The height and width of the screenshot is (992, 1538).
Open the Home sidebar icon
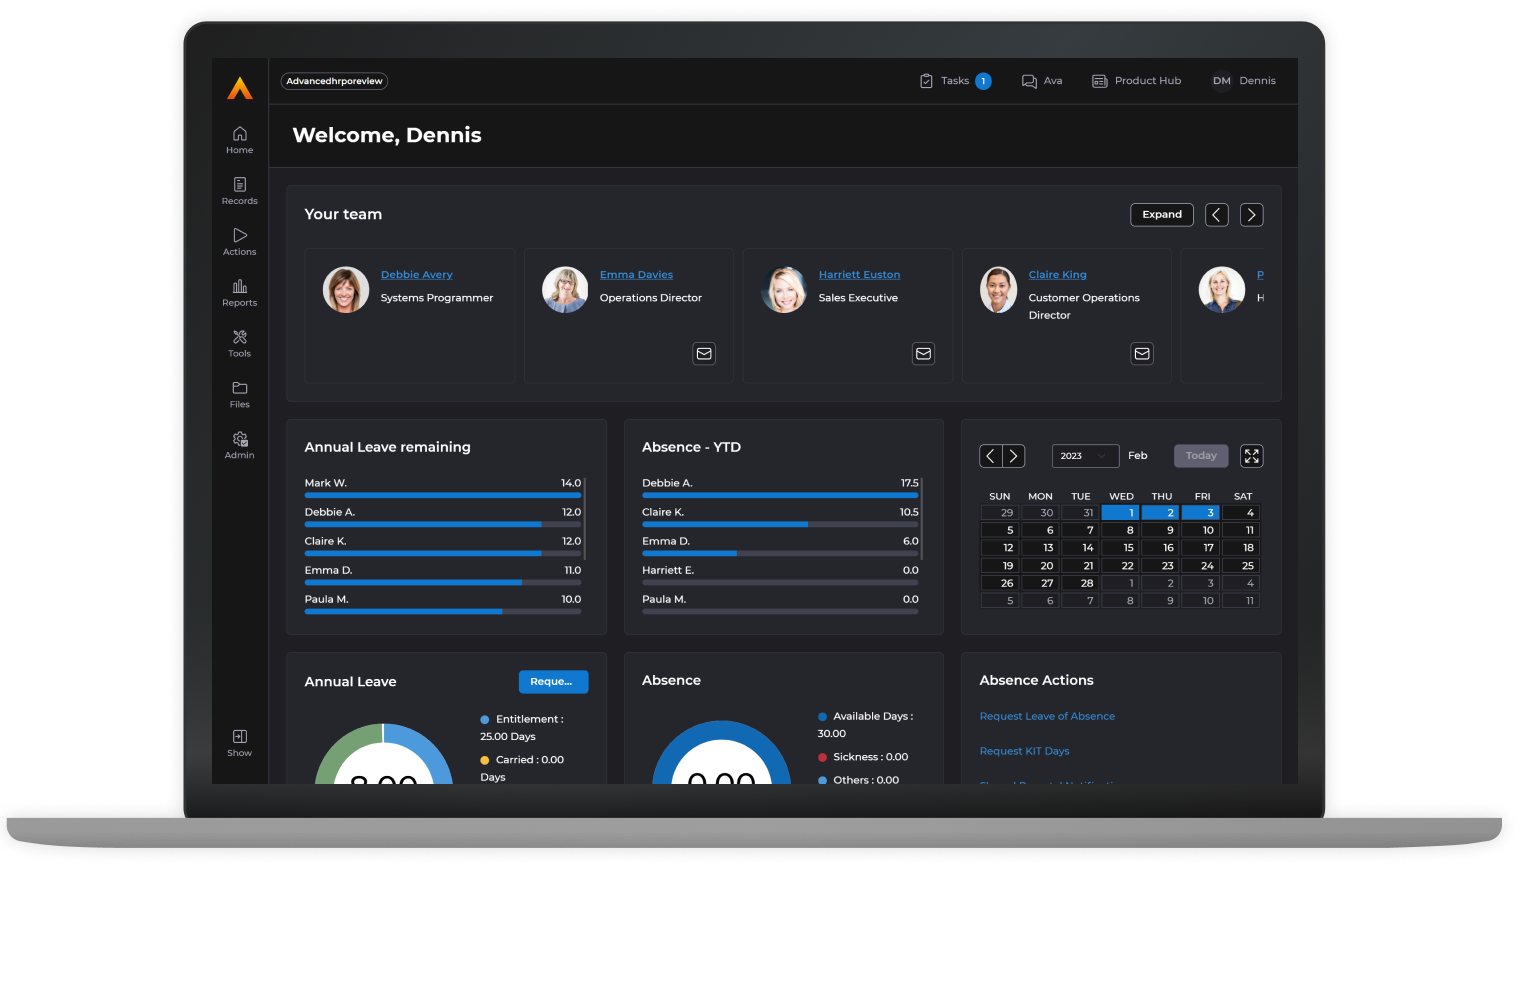pos(239,134)
